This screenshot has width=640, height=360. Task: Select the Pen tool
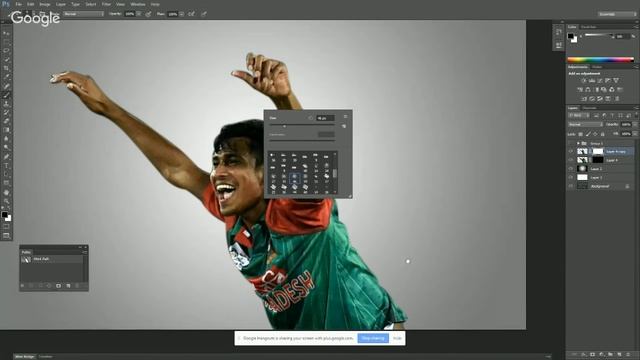coord(6,157)
